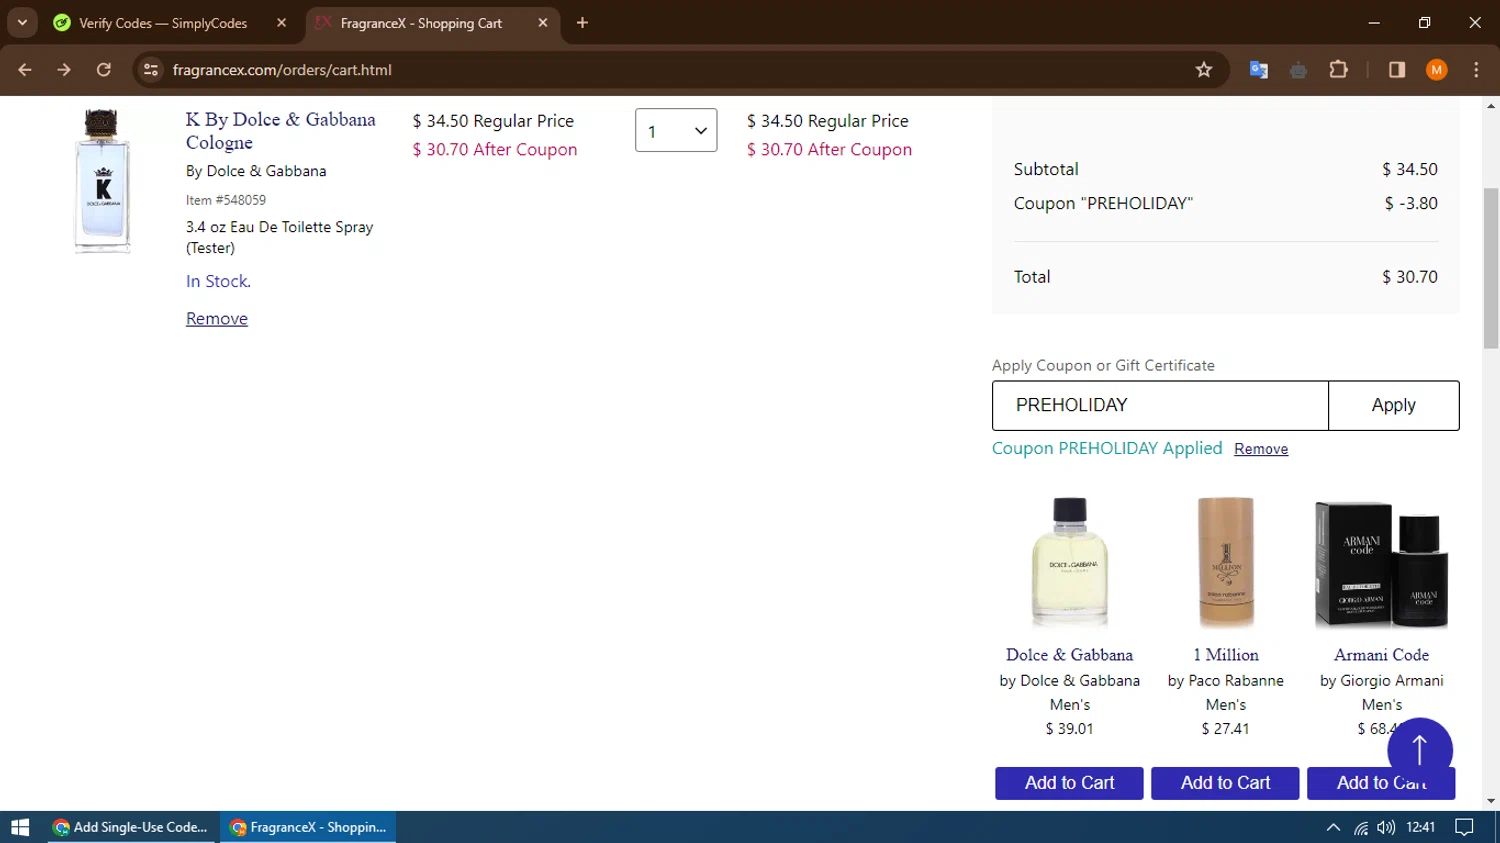Go forward in browser history

(64, 70)
